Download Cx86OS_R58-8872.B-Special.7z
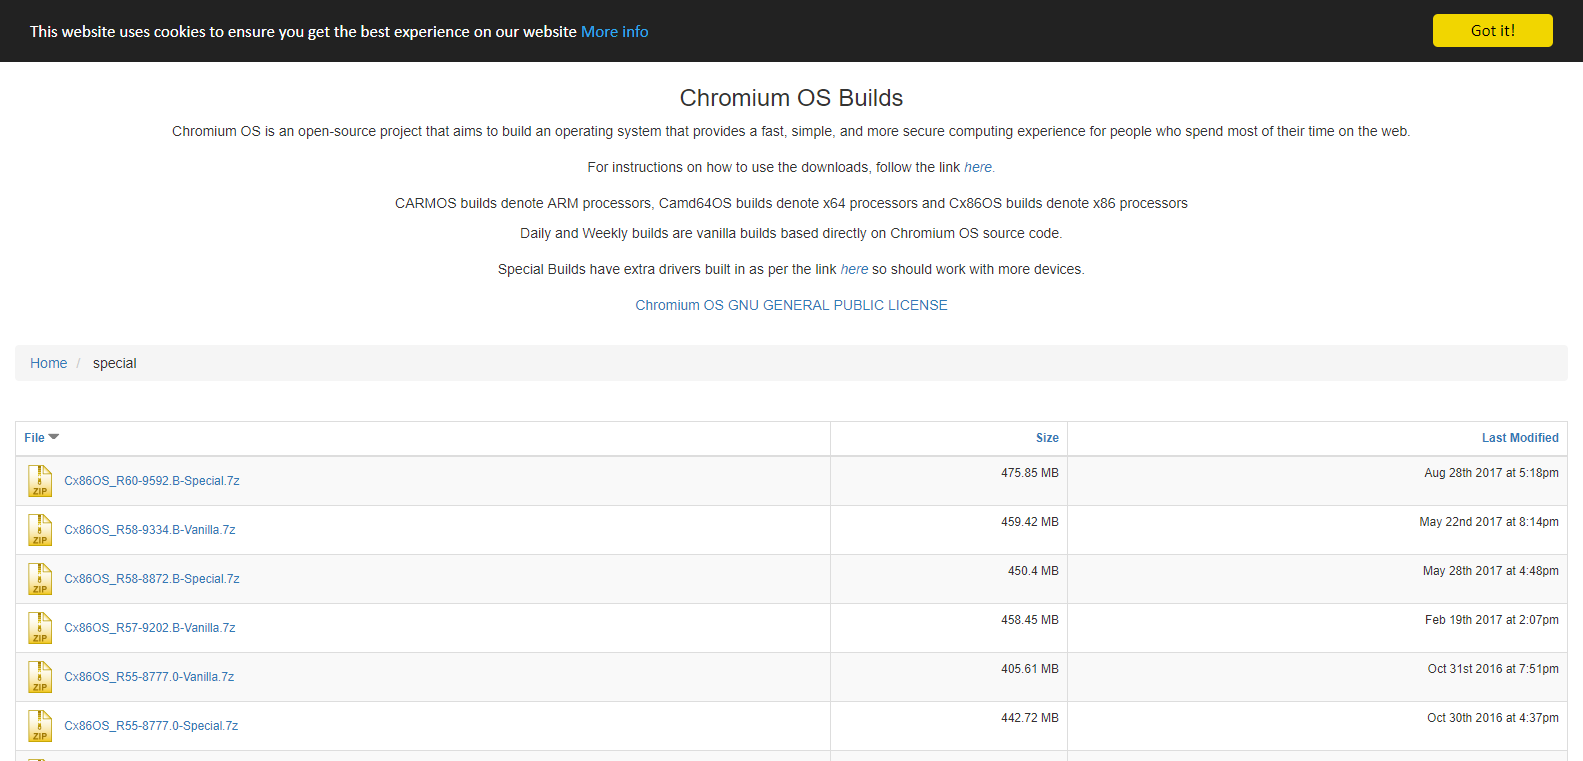The height and width of the screenshot is (761, 1583). click(152, 579)
